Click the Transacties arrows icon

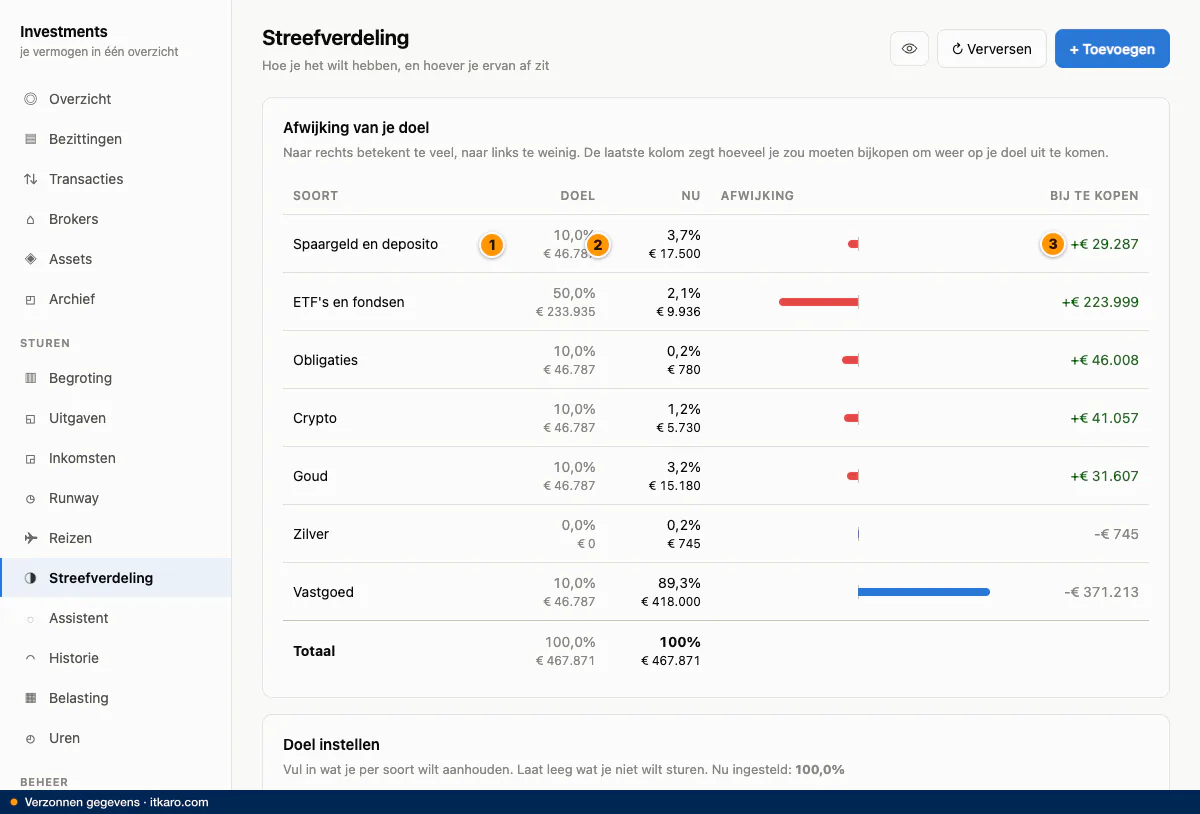tap(30, 179)
